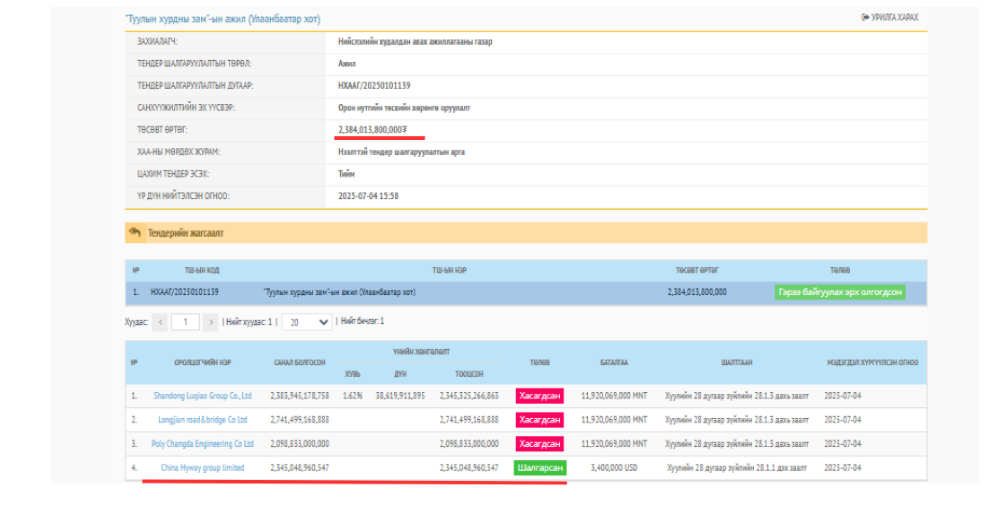
Task: Select tender row НХААГ/20250101139 in the list
Action: [184, 292]
